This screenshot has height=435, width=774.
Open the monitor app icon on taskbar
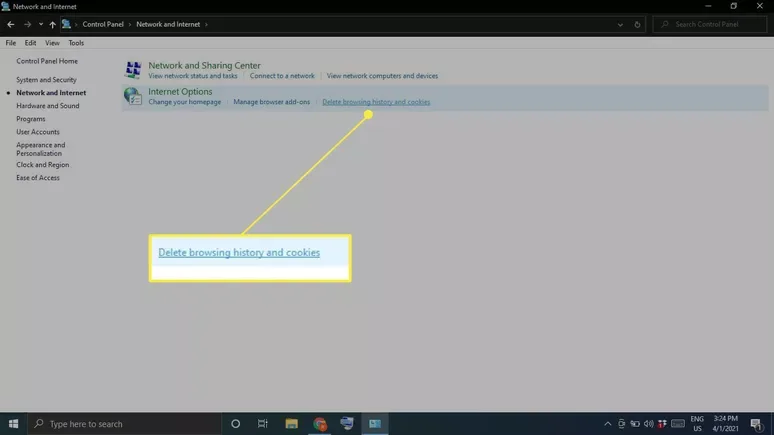(347, 424)
